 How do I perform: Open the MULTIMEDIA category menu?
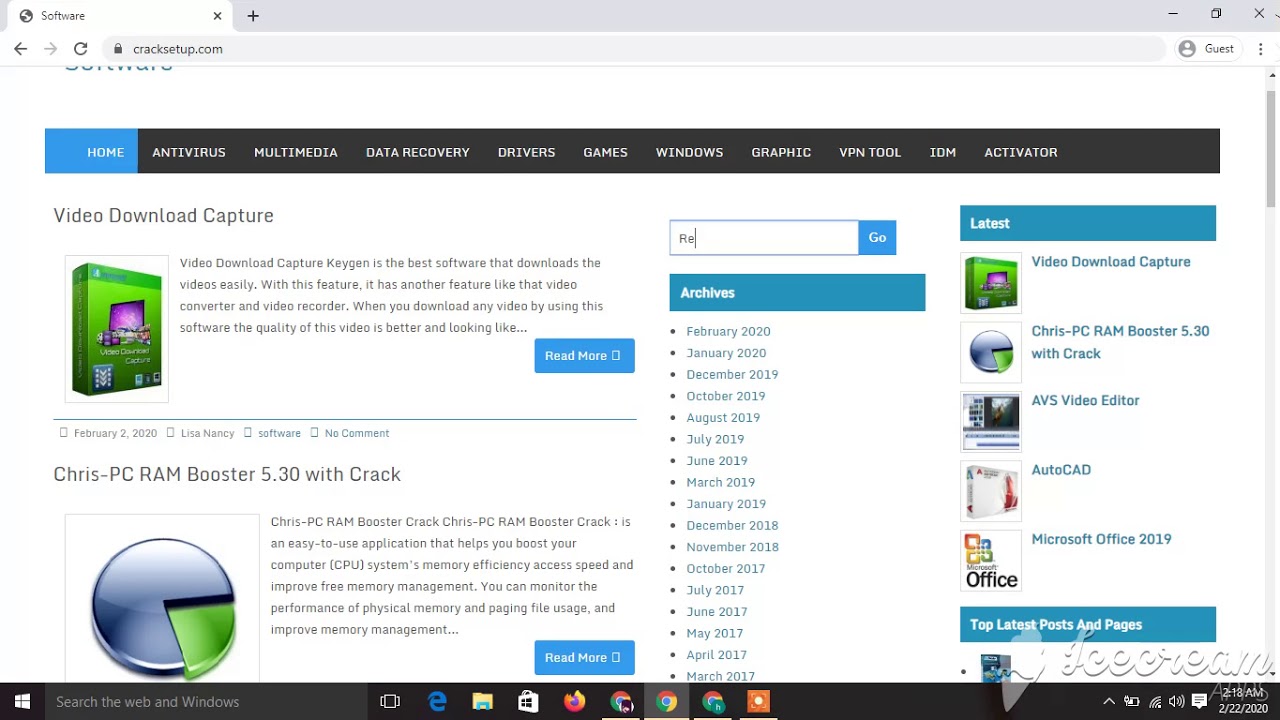(296, 152)
